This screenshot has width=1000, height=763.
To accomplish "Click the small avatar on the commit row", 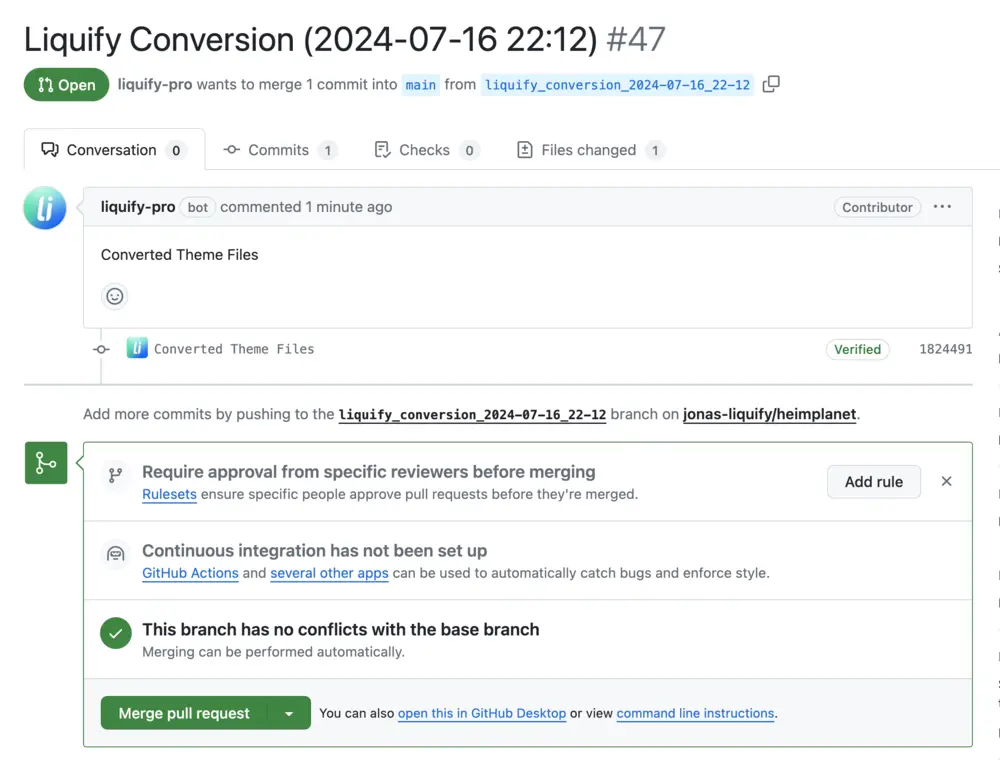I will point(137,348).
